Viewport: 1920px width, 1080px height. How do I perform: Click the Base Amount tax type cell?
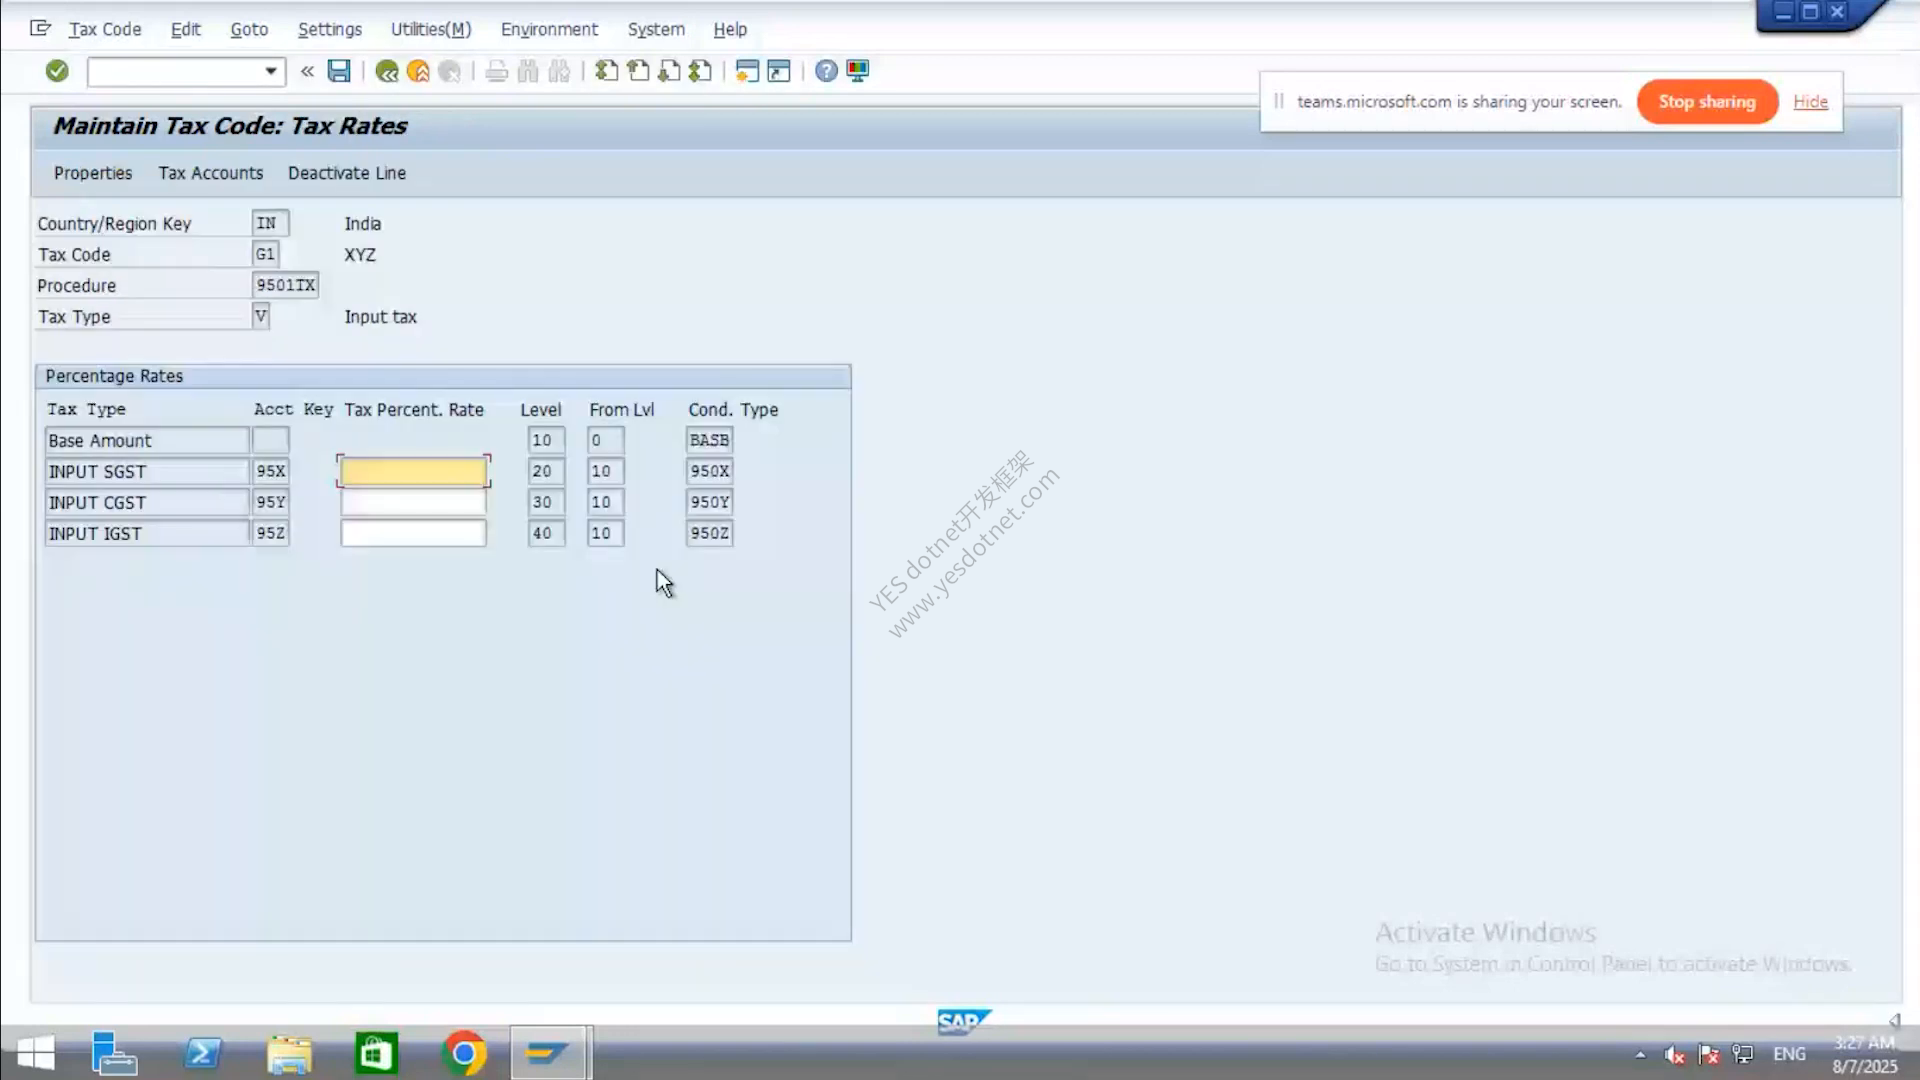click(x=147, y=440)
